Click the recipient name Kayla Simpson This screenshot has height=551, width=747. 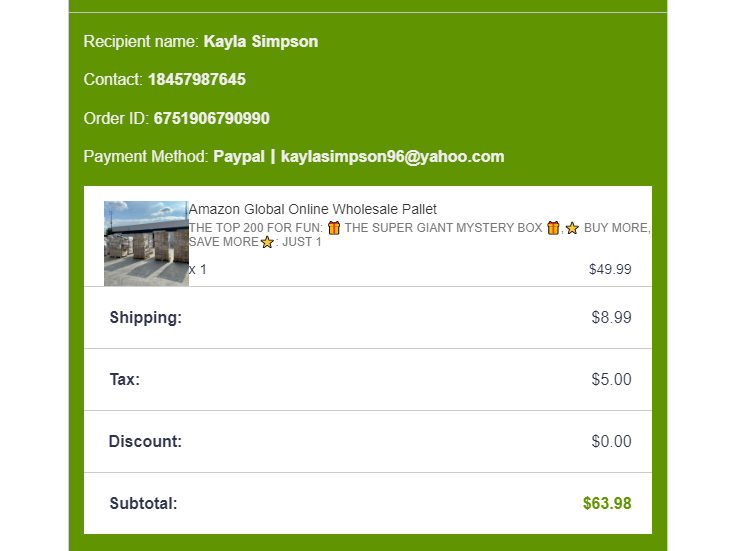(260, 42)
